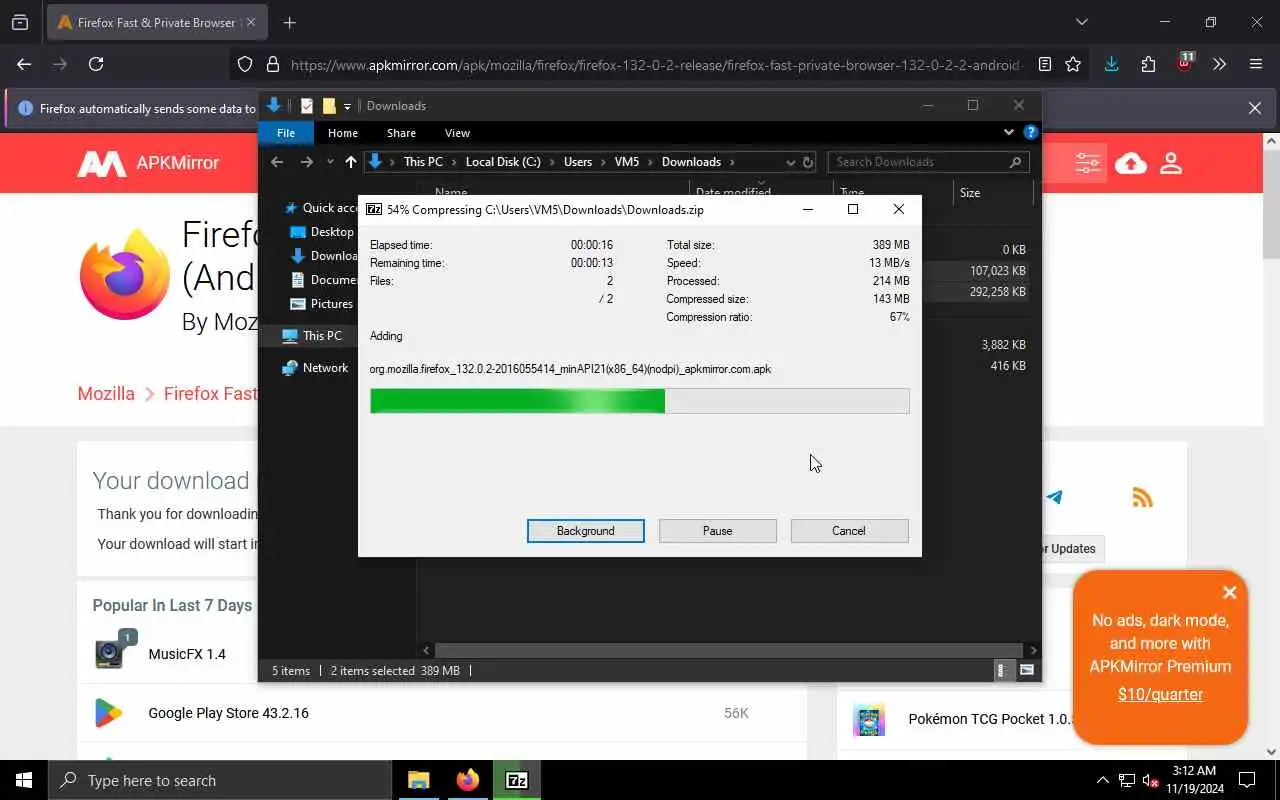Click new folder icon in Explorer title bar

(x=329, y=106)
